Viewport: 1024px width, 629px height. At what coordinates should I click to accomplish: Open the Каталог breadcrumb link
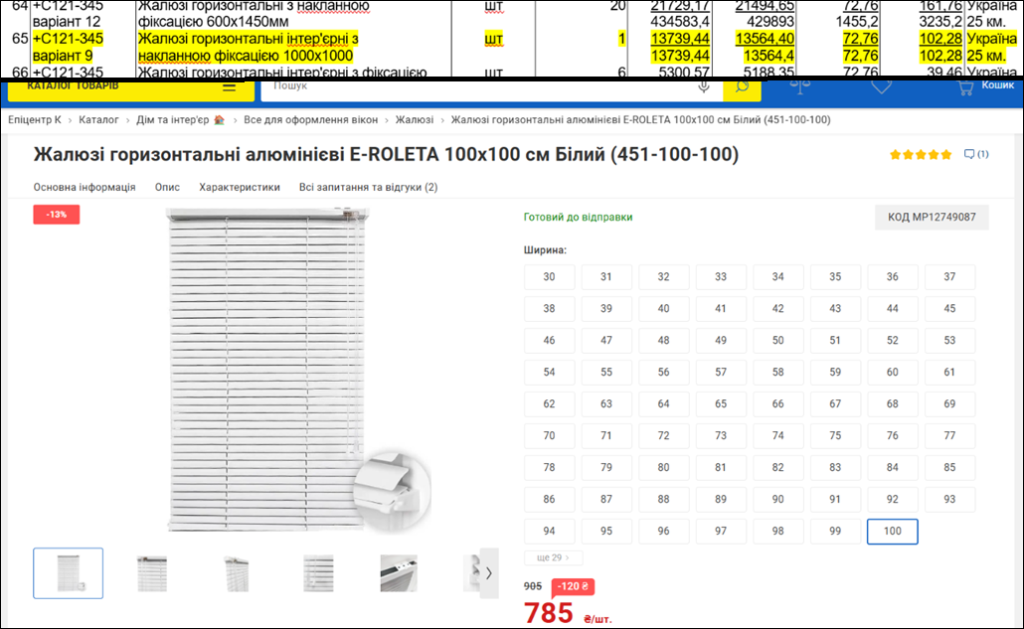pos(99,120)
